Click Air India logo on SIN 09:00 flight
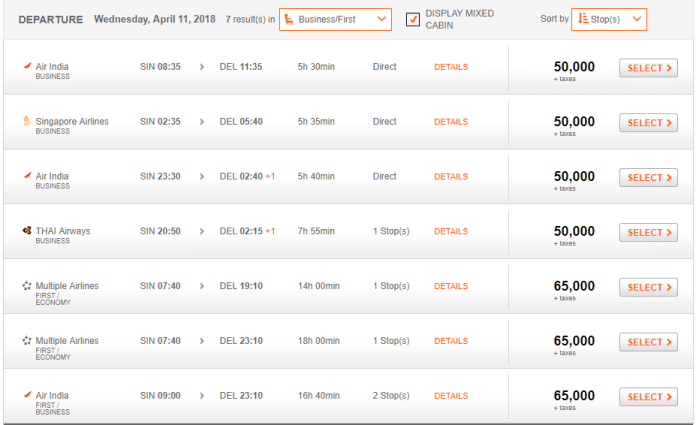Image resolution: width=696 pixels, height=425 pixels. (x=28, y=394)
